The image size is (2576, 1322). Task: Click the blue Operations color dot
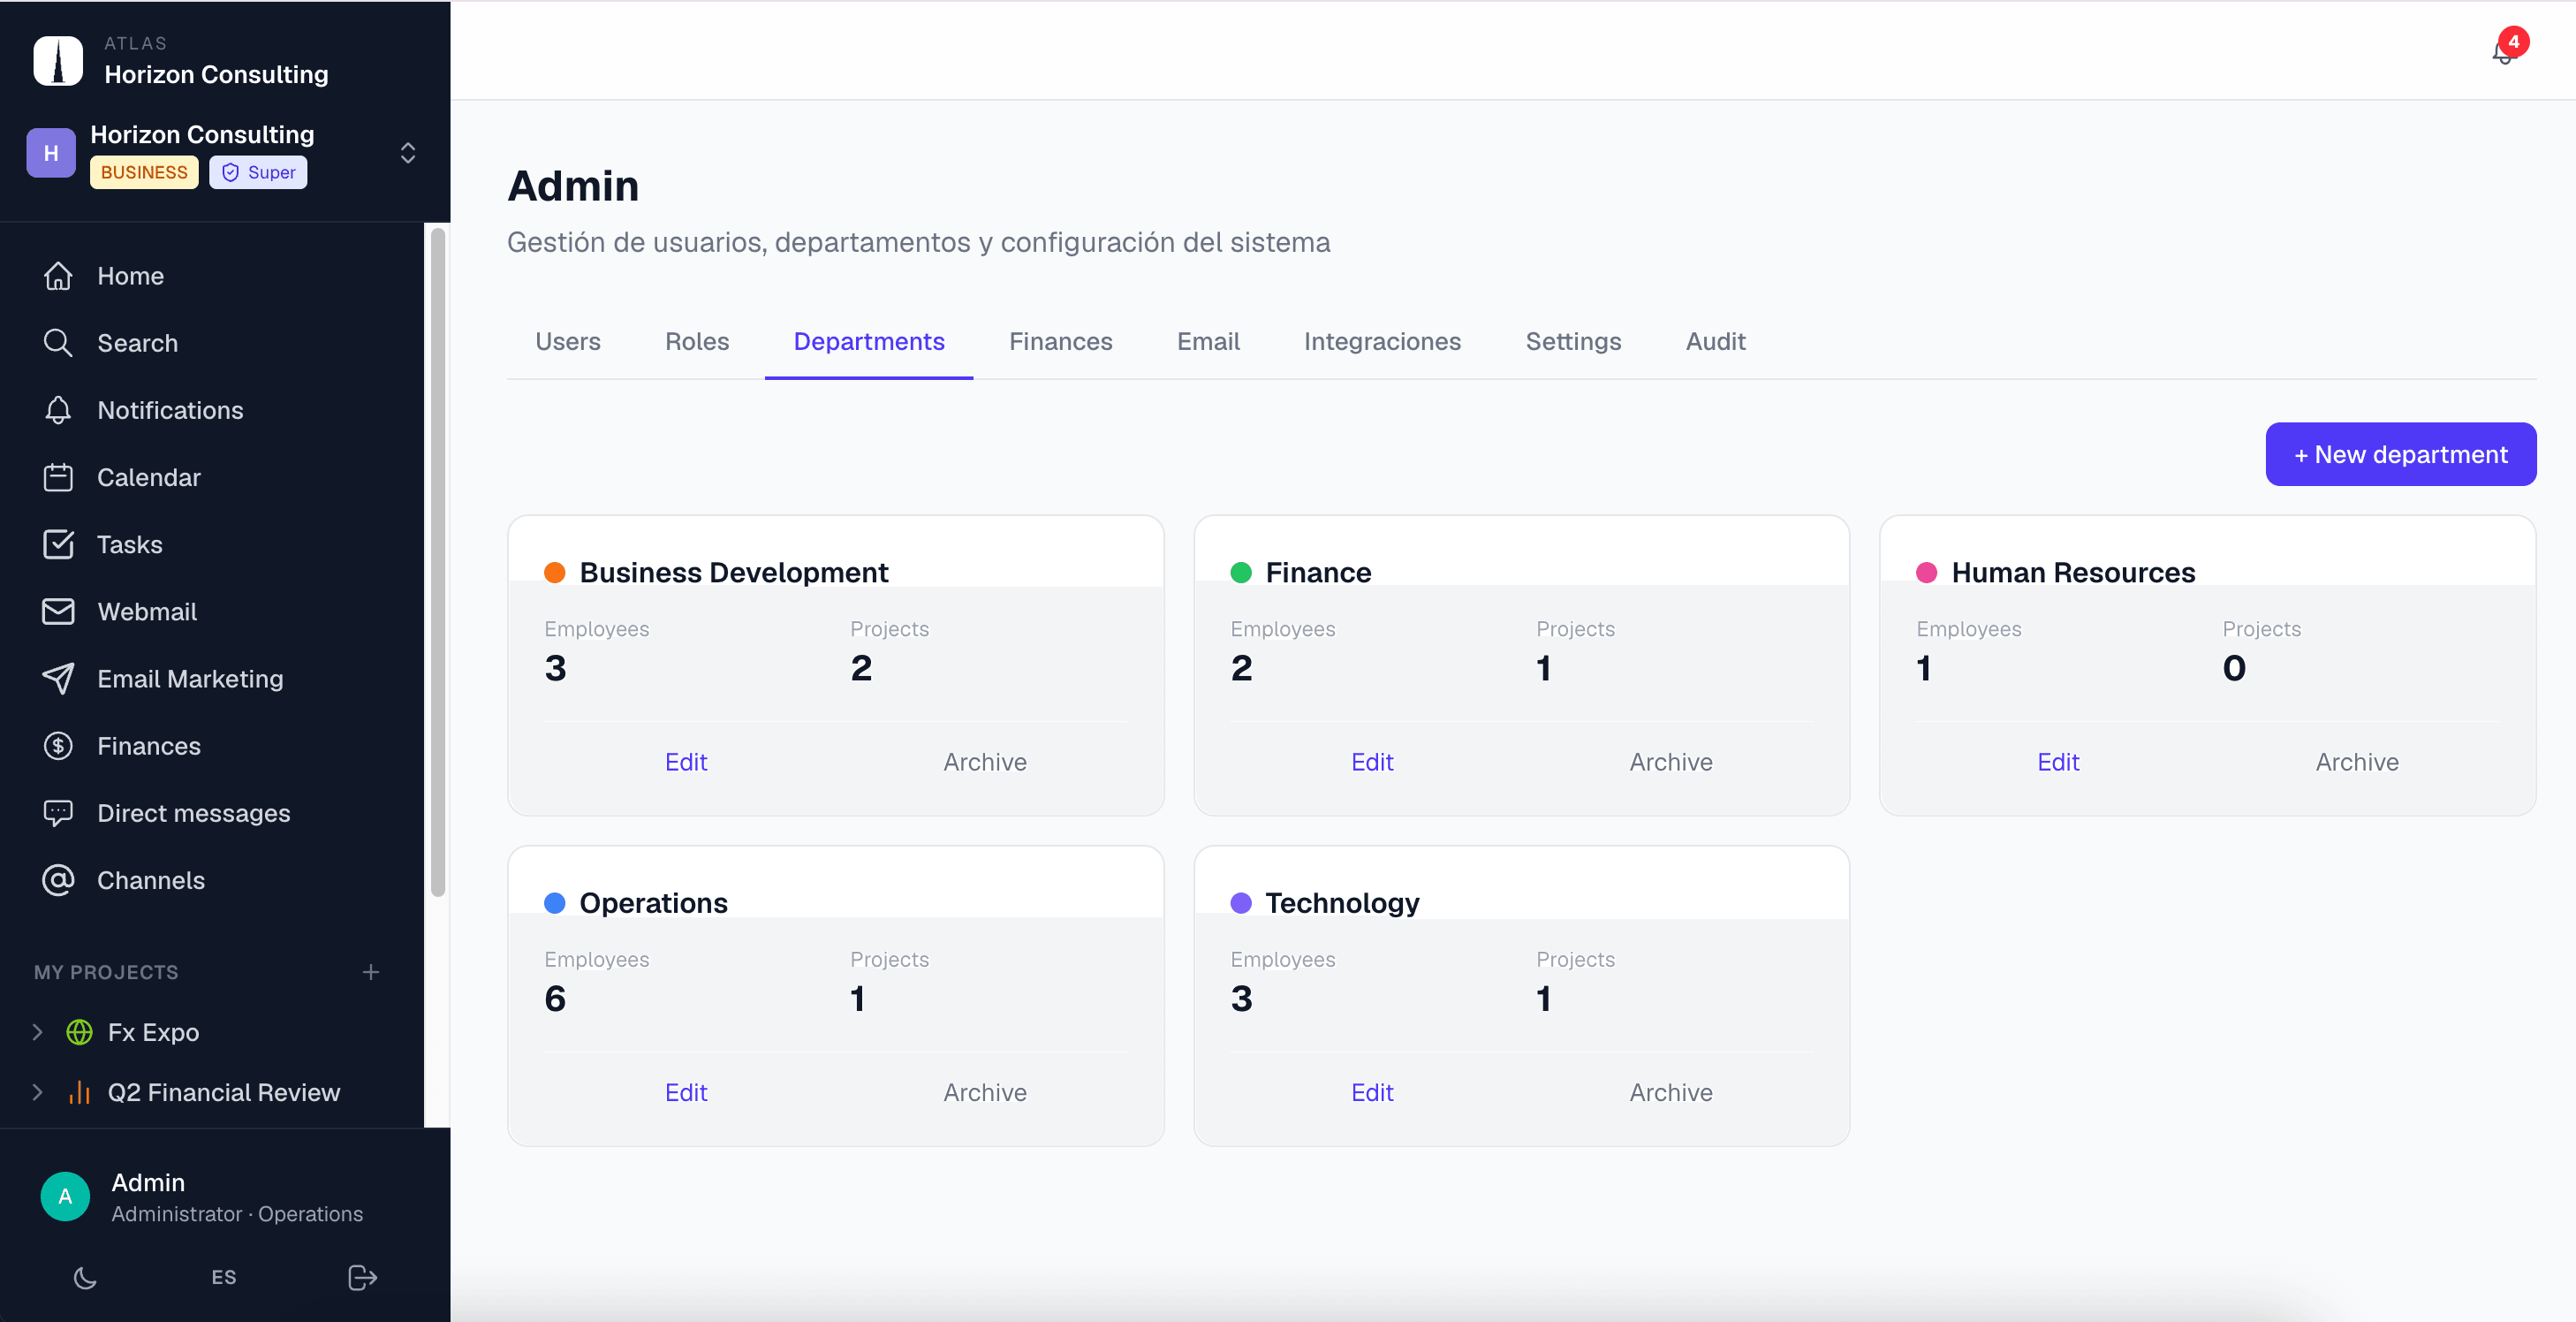point(555,903)
